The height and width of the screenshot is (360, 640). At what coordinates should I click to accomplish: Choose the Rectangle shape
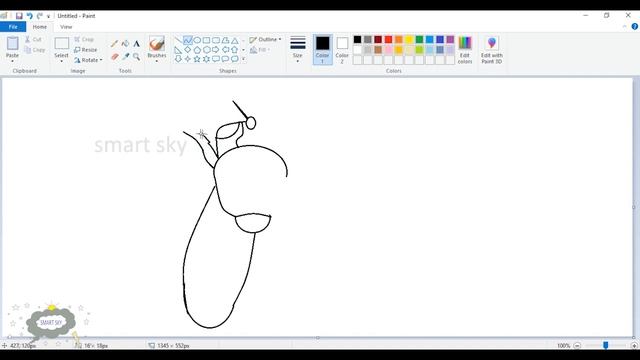click(207, 40)
